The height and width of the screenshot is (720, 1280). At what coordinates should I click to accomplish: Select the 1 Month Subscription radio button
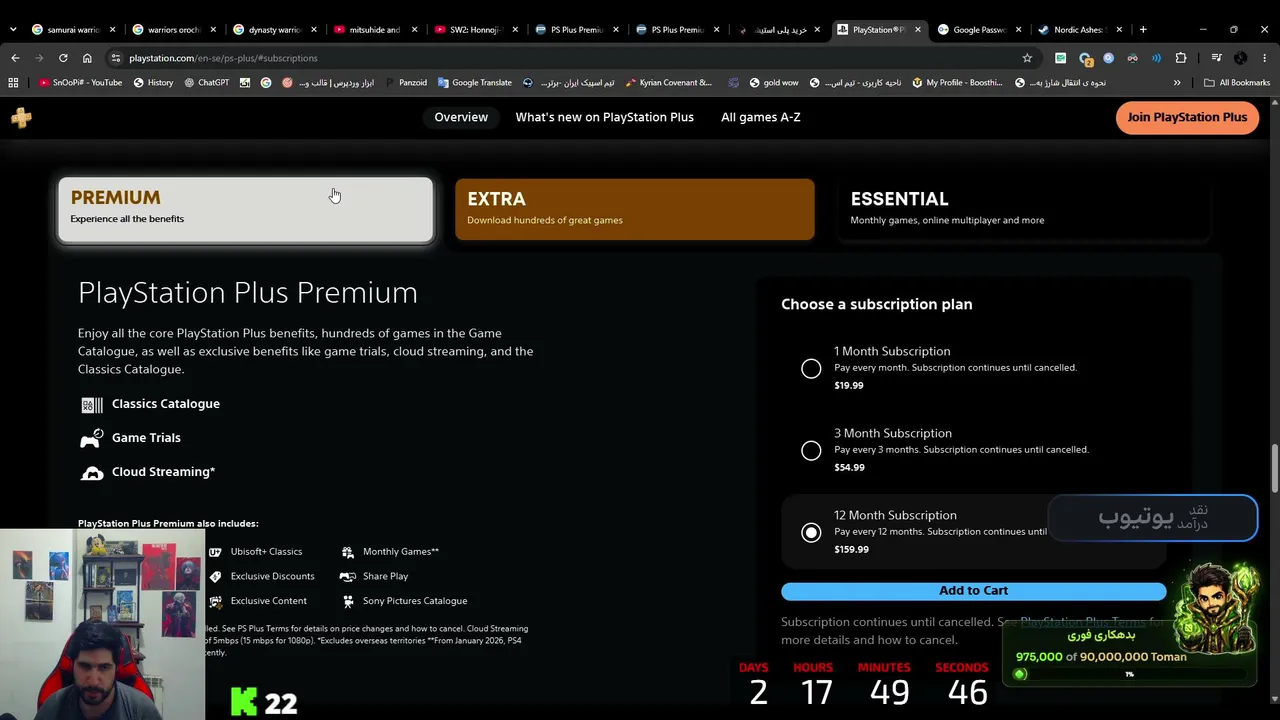coord(811,369)
